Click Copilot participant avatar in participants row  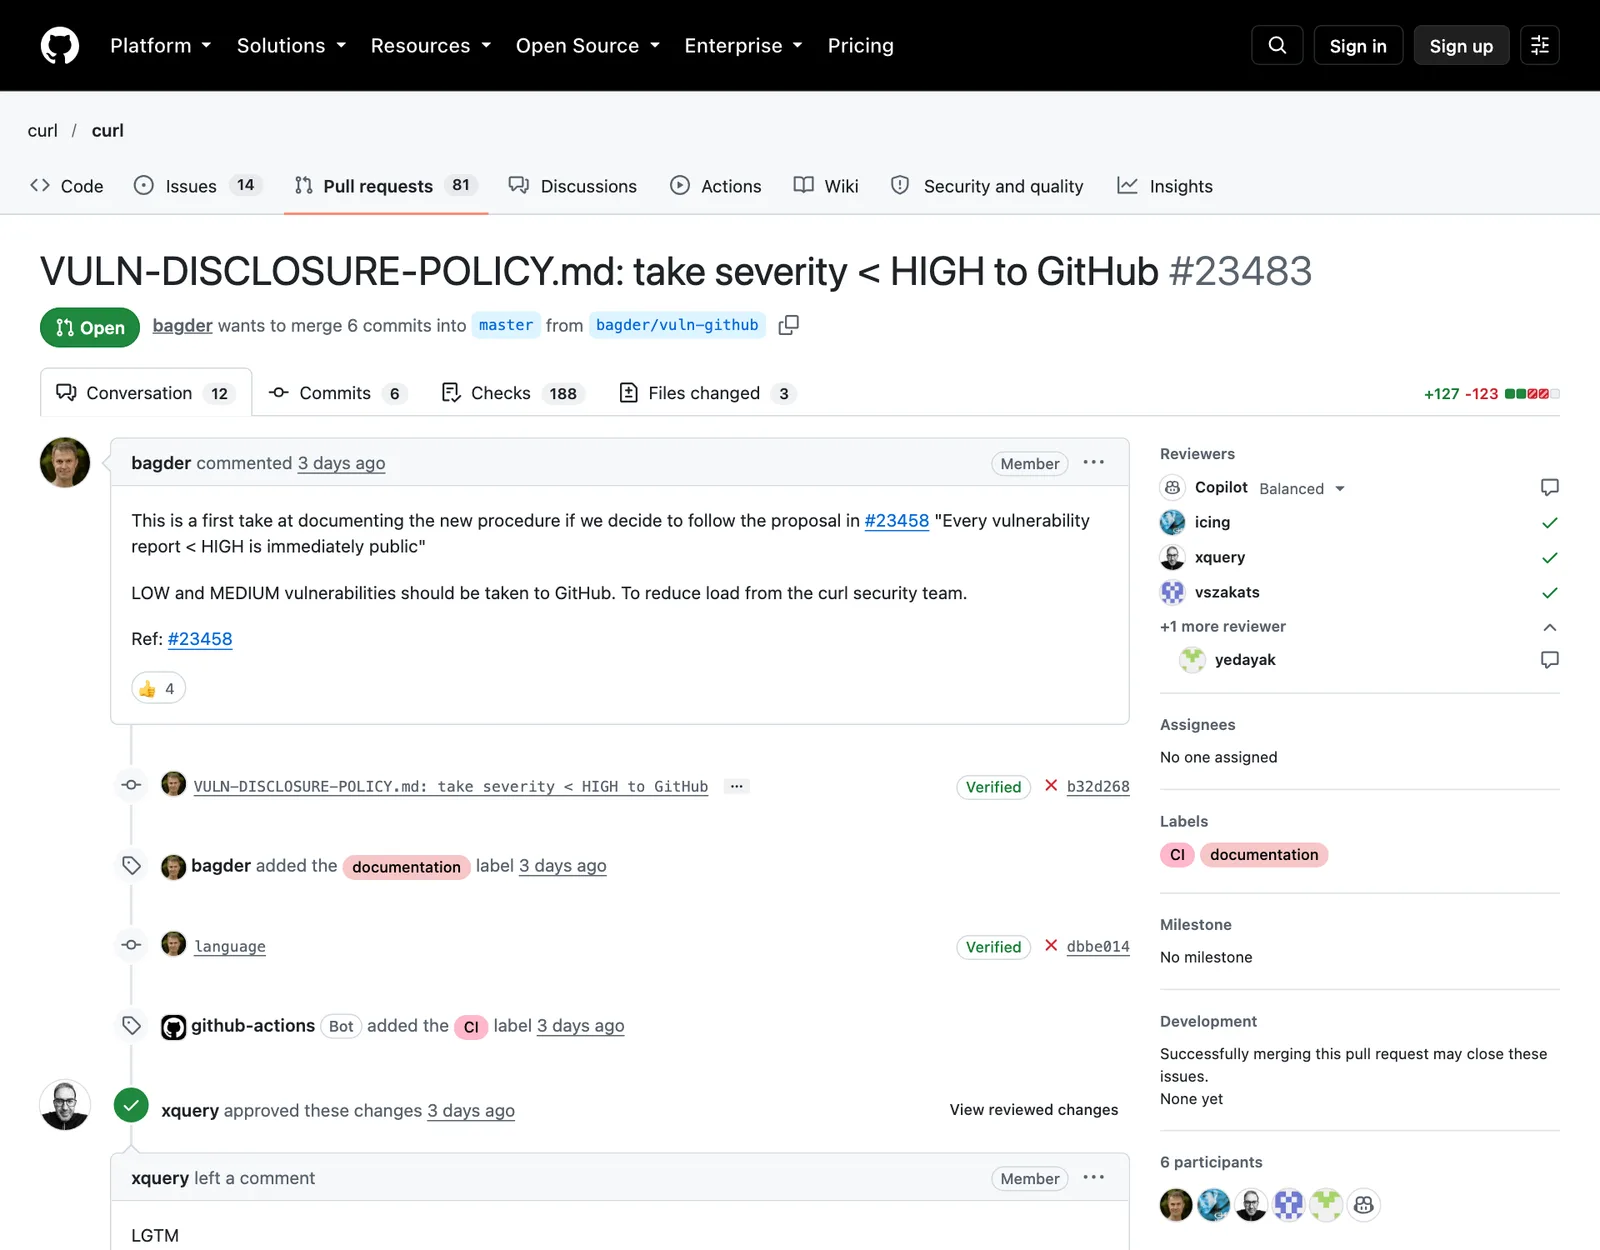point(1364,1205)
